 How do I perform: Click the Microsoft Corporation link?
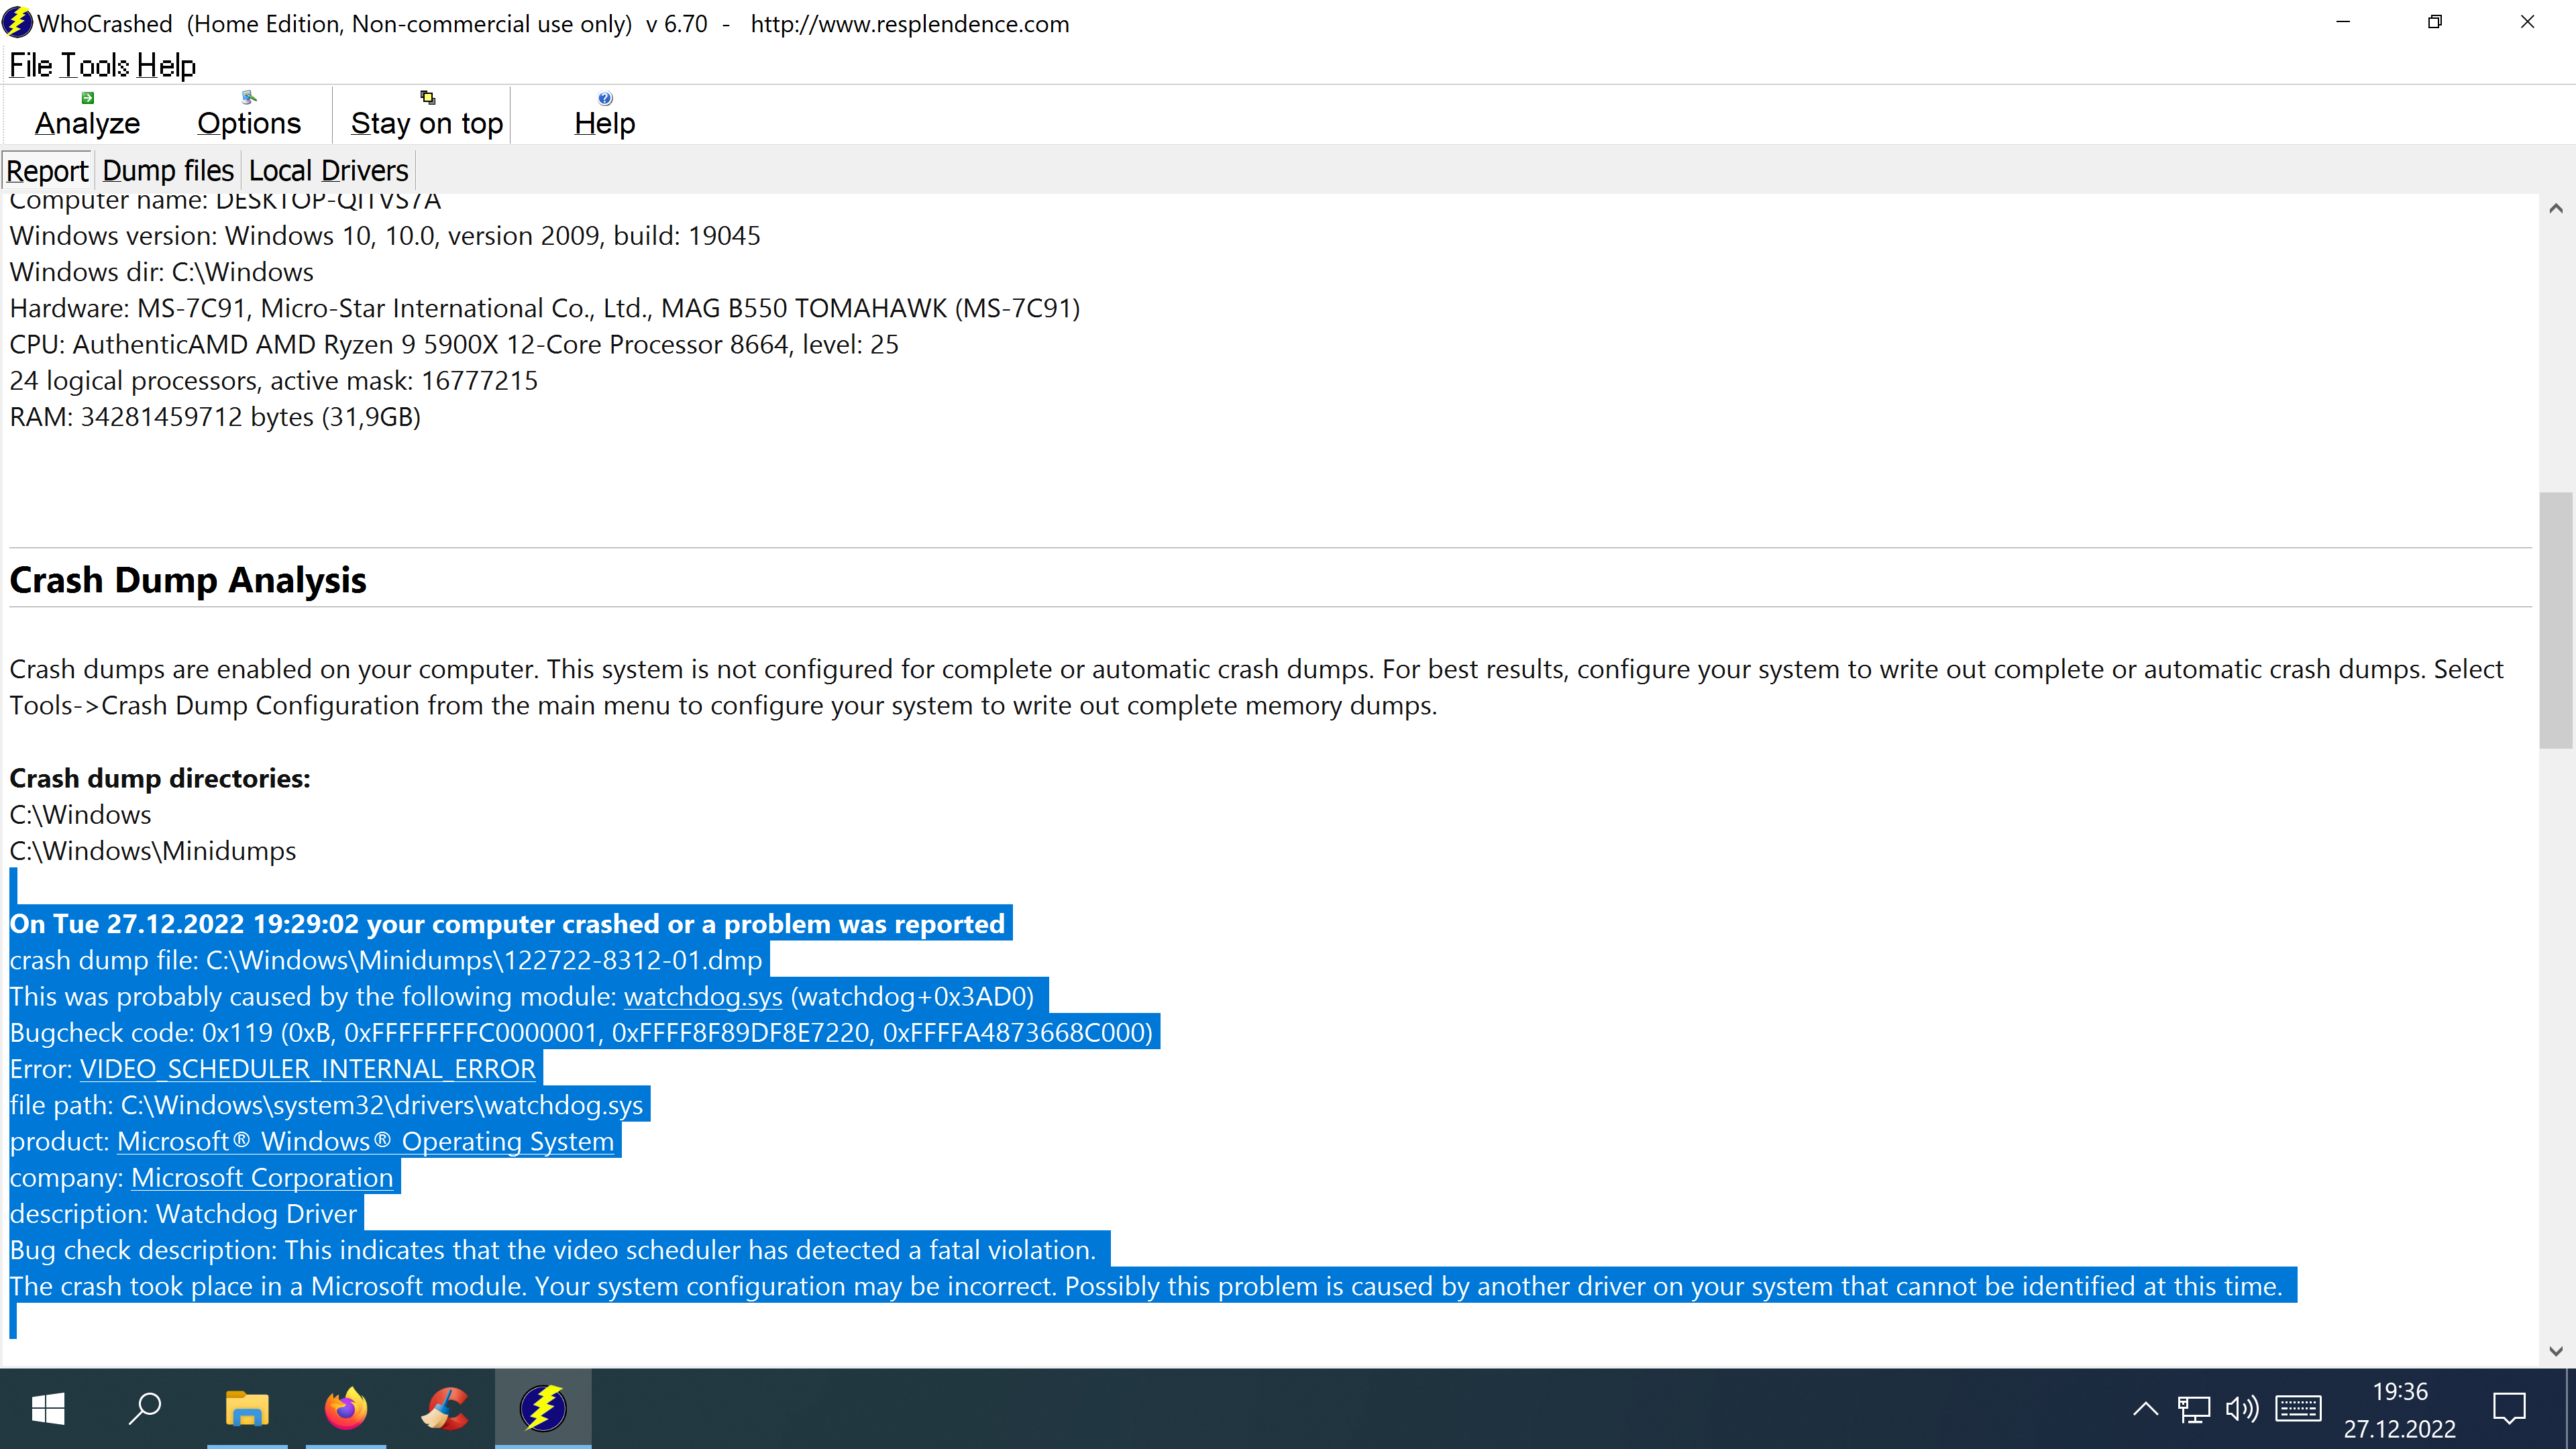pyautogui.click(x=261, y=1177)
